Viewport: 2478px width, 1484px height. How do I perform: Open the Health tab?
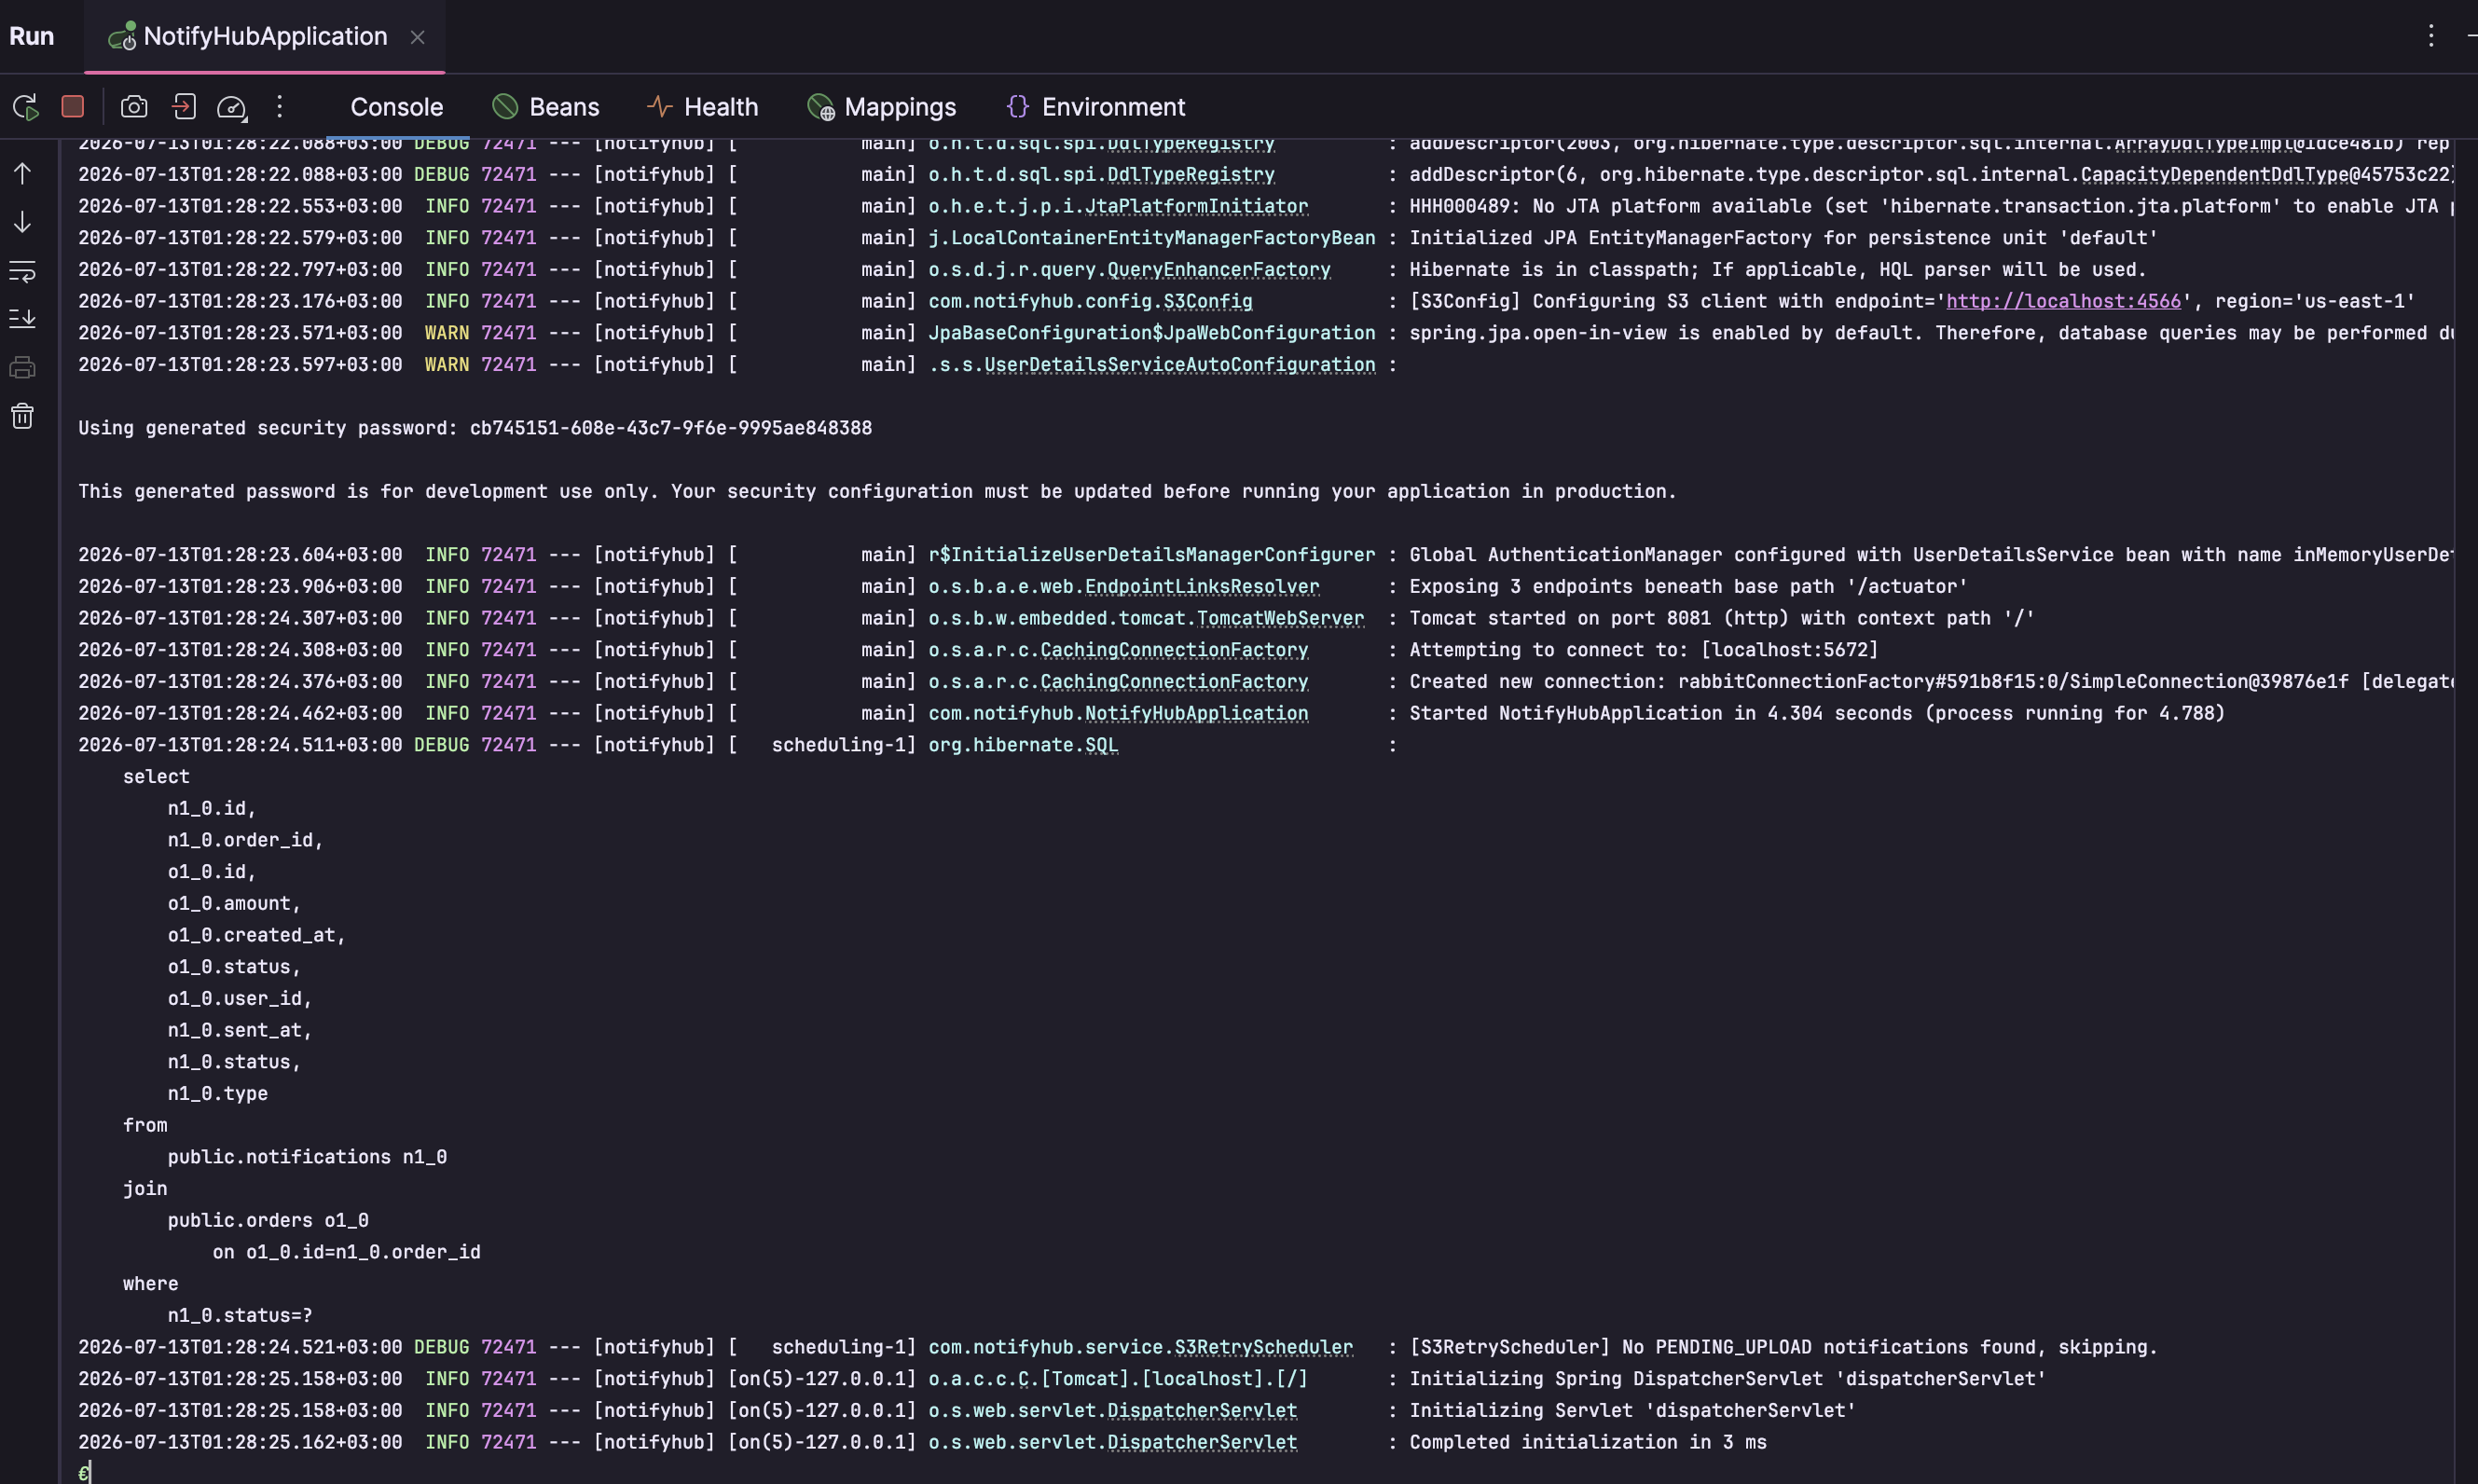[703, 107]
